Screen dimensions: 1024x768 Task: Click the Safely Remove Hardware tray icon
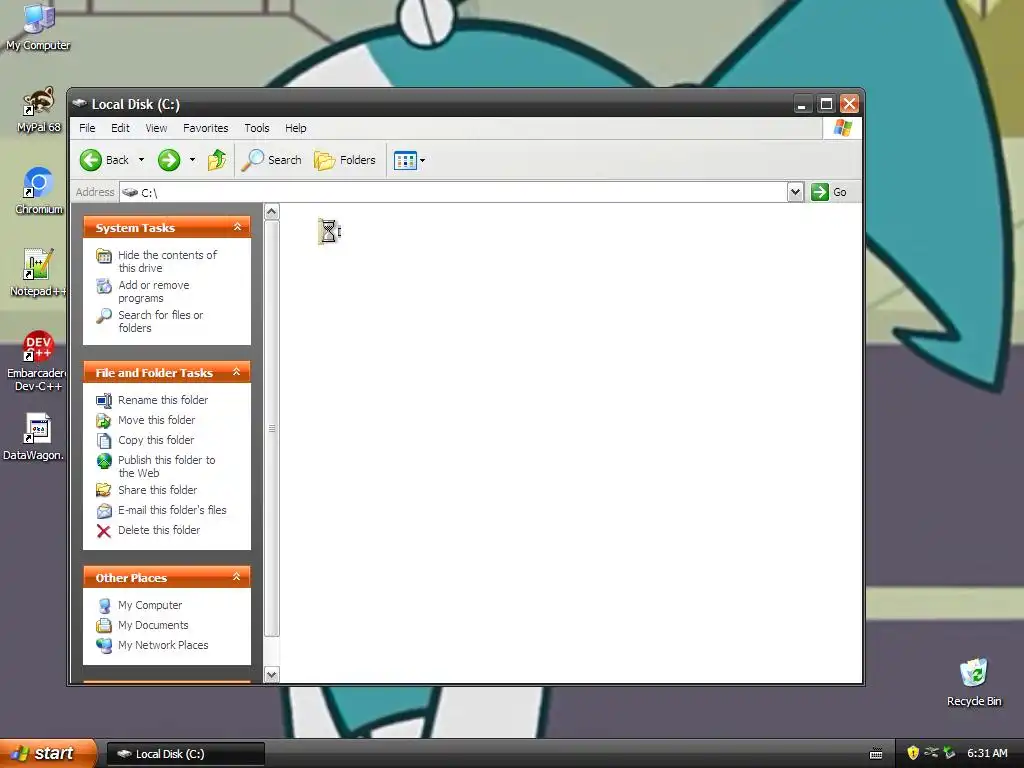click(x=949, y=753)
